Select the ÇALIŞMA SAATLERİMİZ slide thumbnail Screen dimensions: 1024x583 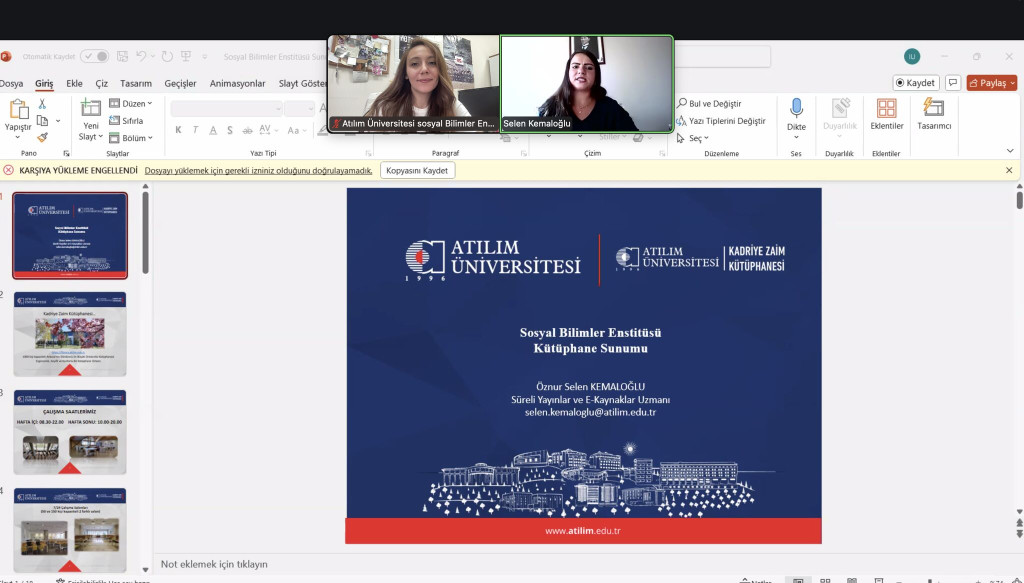(x=70, y=432)
